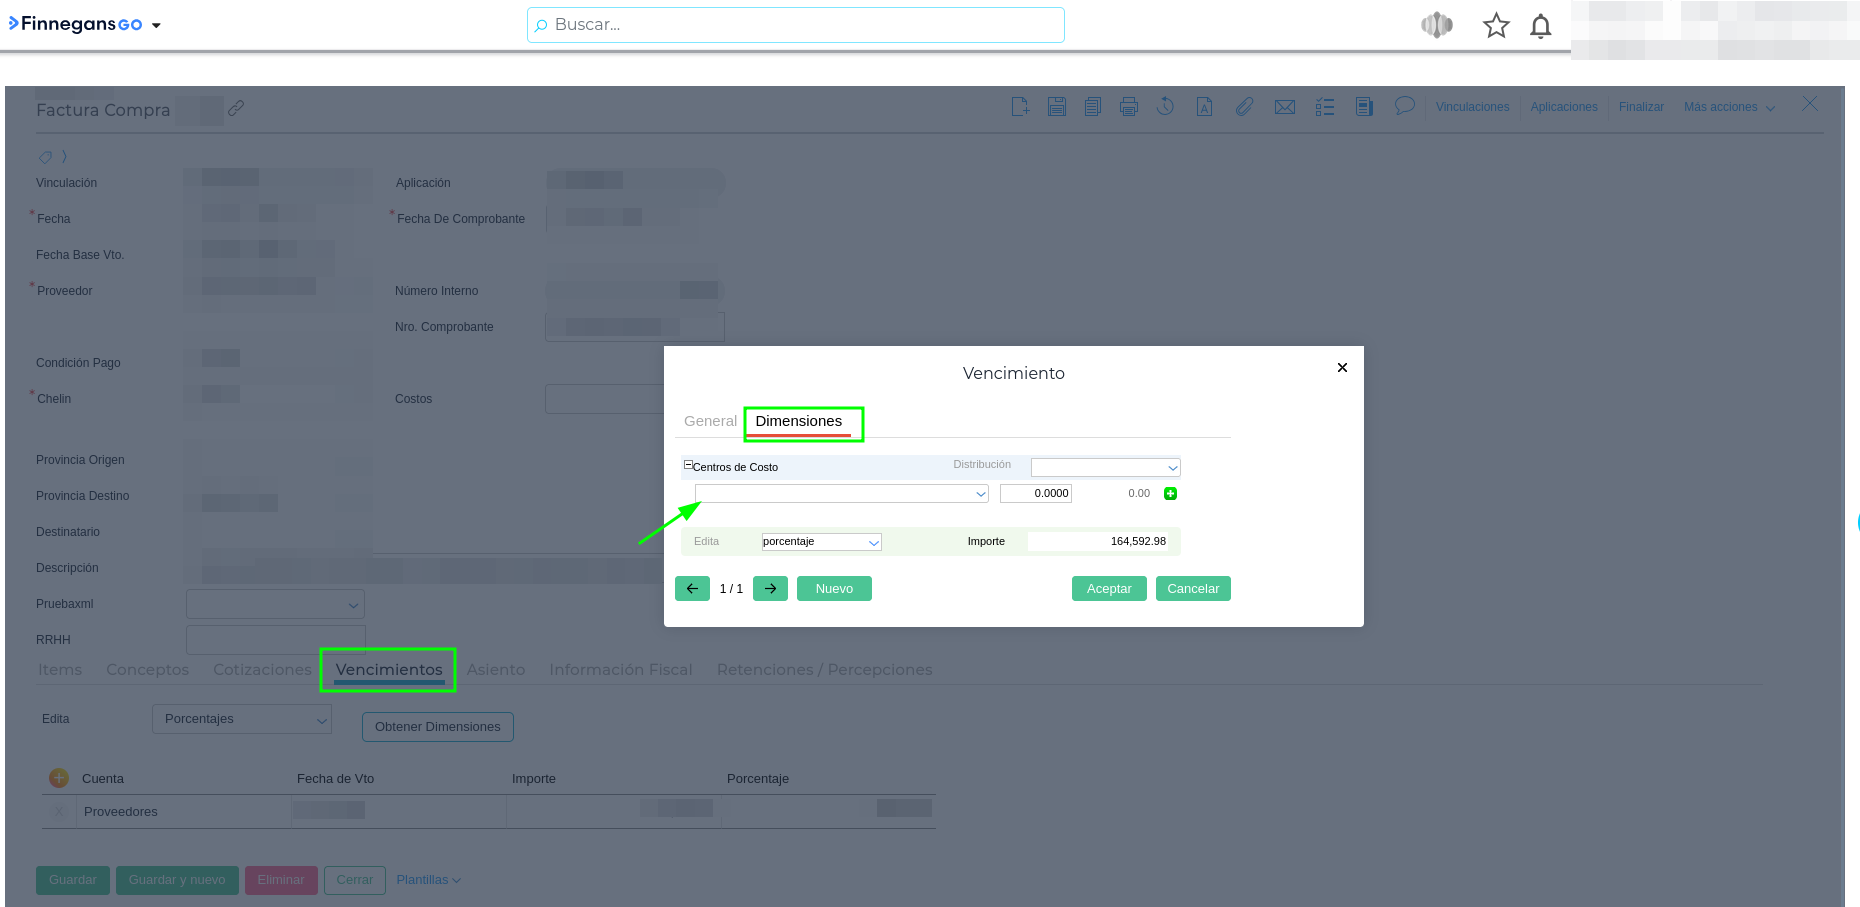The image size is (1860, 907).
Task: Focus the Buscar search field
Action: (795, 25)
